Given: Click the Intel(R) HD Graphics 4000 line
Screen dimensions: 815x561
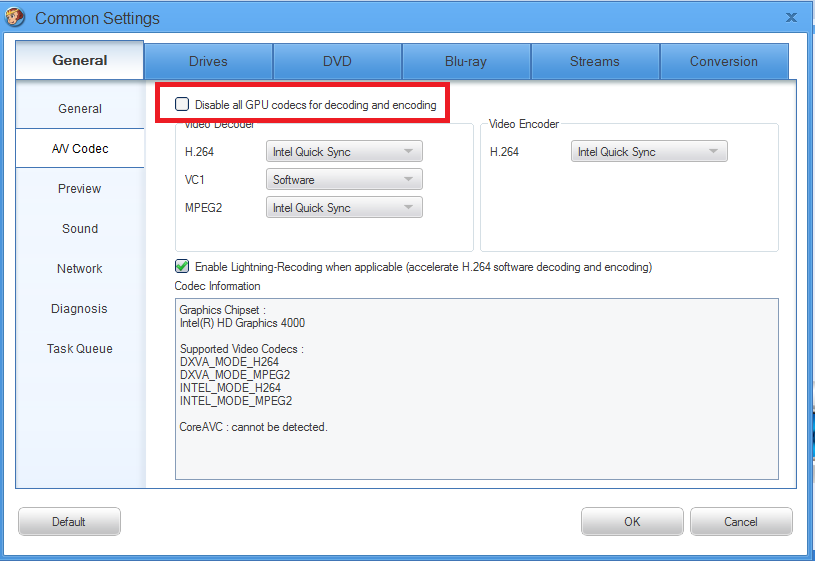Looking at the screenshot, I should 242,323.
